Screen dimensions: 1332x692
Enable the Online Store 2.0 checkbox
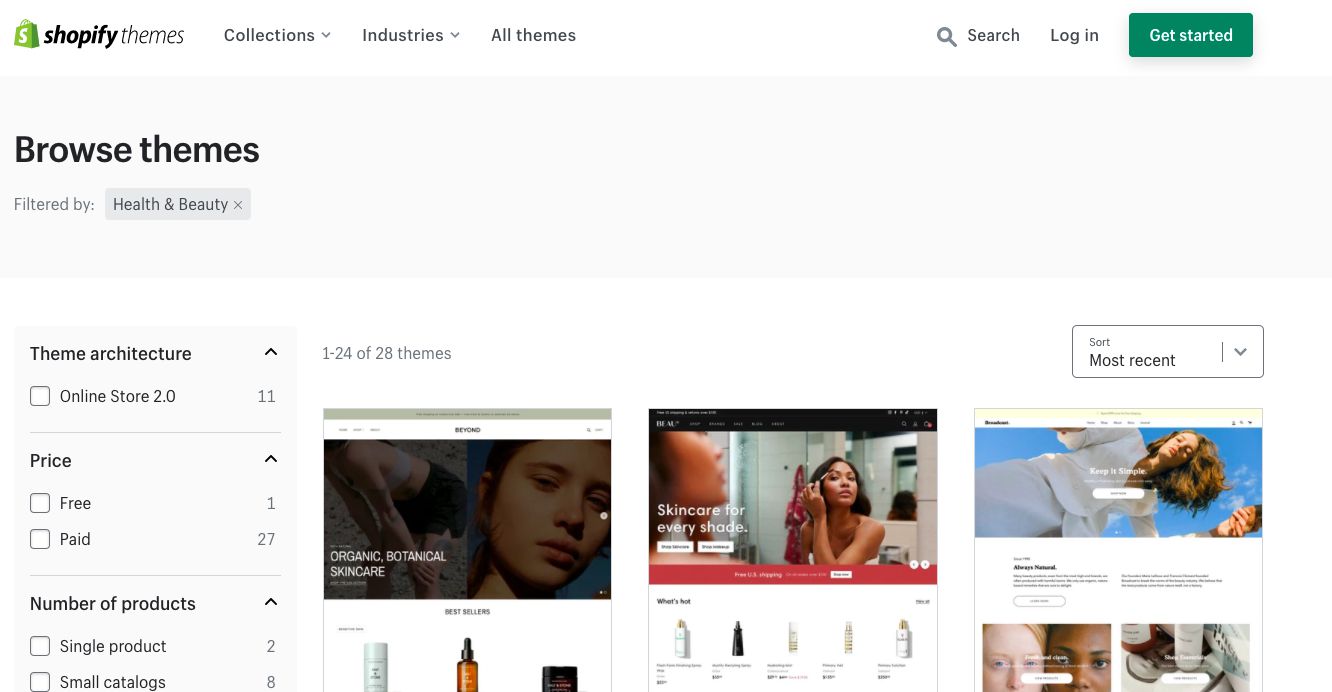[40, 396]
